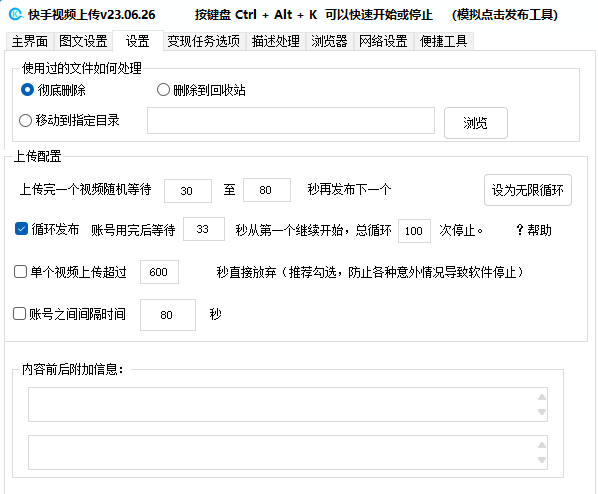Image resolution: width=598 pixels, height=494 pixels.
Task: Open the 网络设置 tab
Action: [383, 41]
